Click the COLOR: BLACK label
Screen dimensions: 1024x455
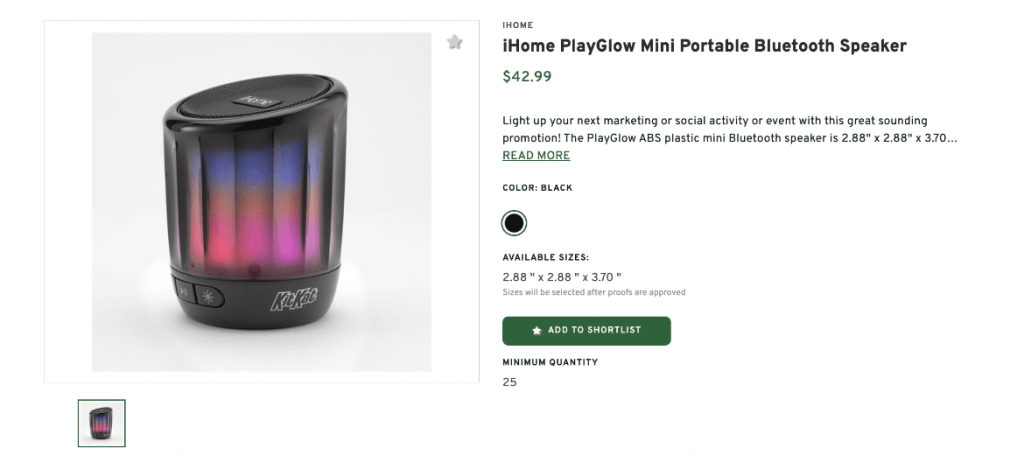(537, 188)
